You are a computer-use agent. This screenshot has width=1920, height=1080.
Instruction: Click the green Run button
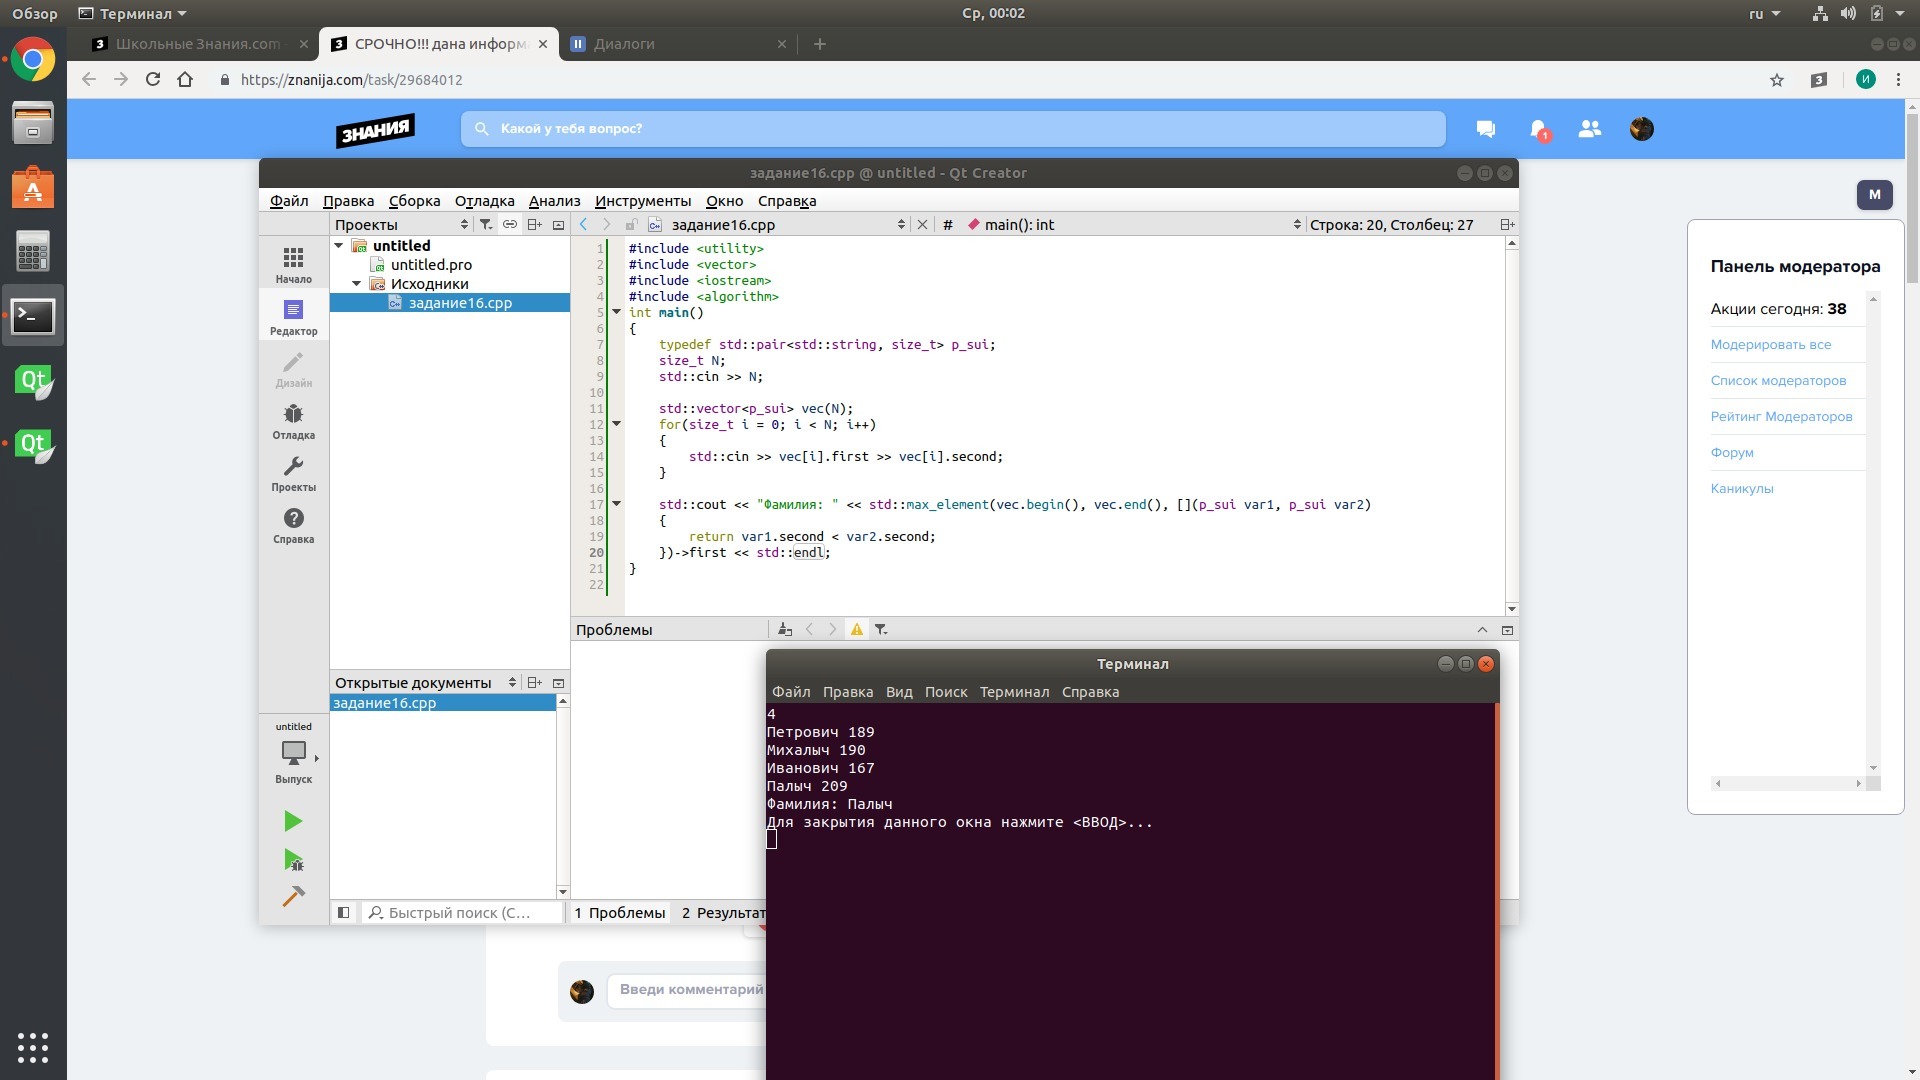point(293,821)
